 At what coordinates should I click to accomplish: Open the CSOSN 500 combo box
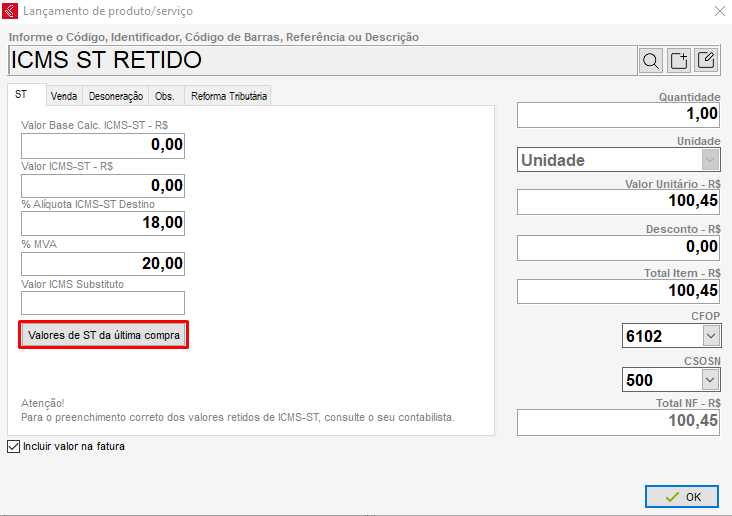pyautogui.click(x=710, y=379)
